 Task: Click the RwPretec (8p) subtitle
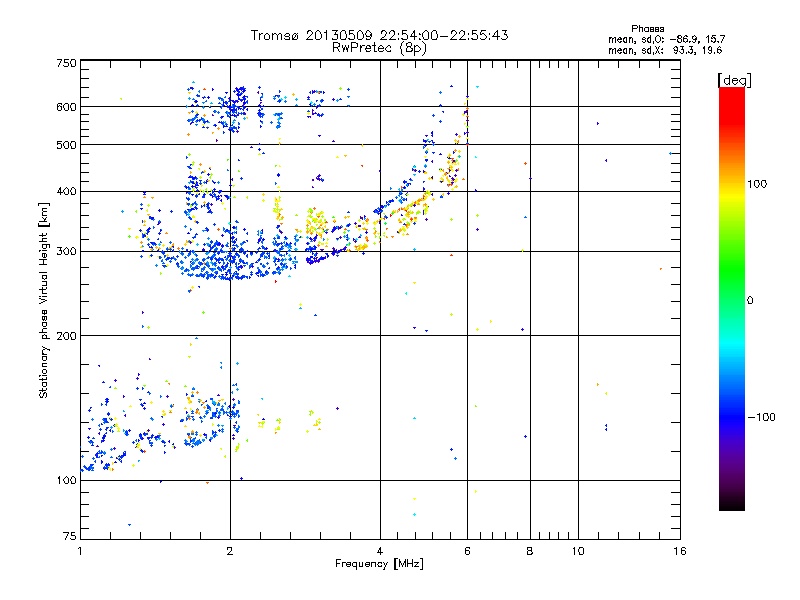pos(380,48)
